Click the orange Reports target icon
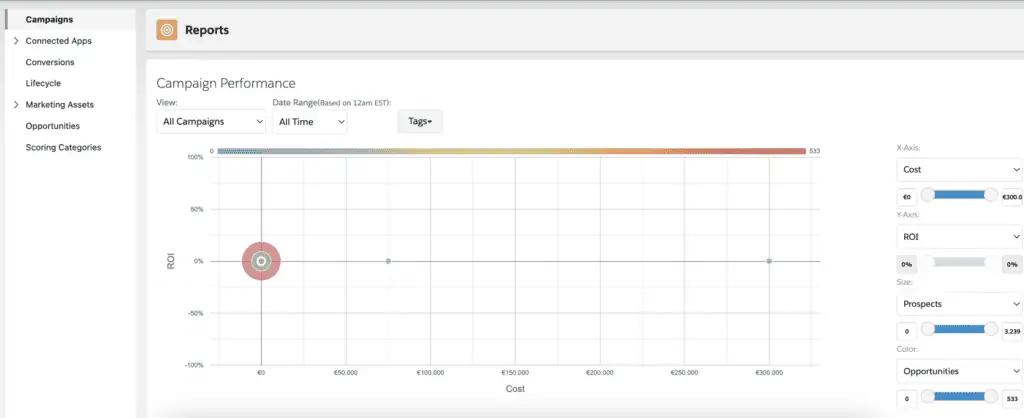Screen dimensions: 1024x418 click(x=167, y=30)
